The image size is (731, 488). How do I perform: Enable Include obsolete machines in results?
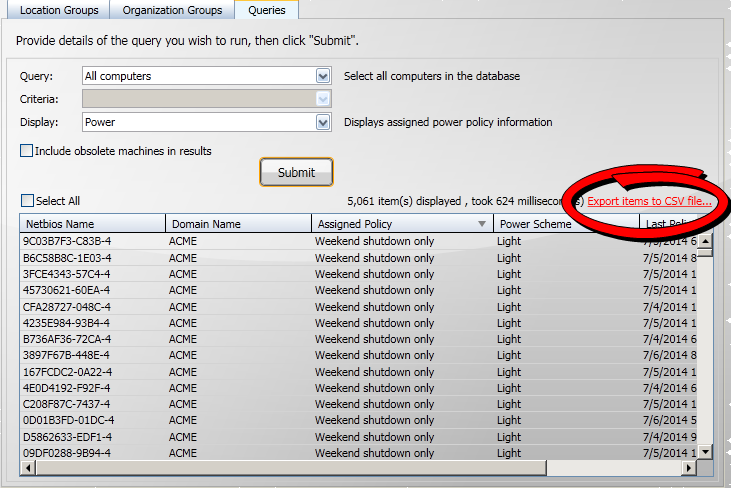pyautogui.click(x=27, y=151)
